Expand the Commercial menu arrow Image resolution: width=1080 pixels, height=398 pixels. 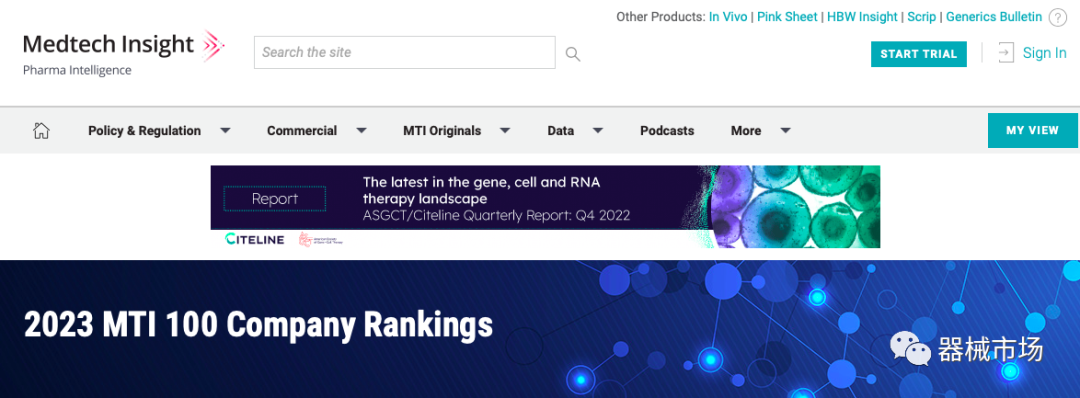point(361,130)
